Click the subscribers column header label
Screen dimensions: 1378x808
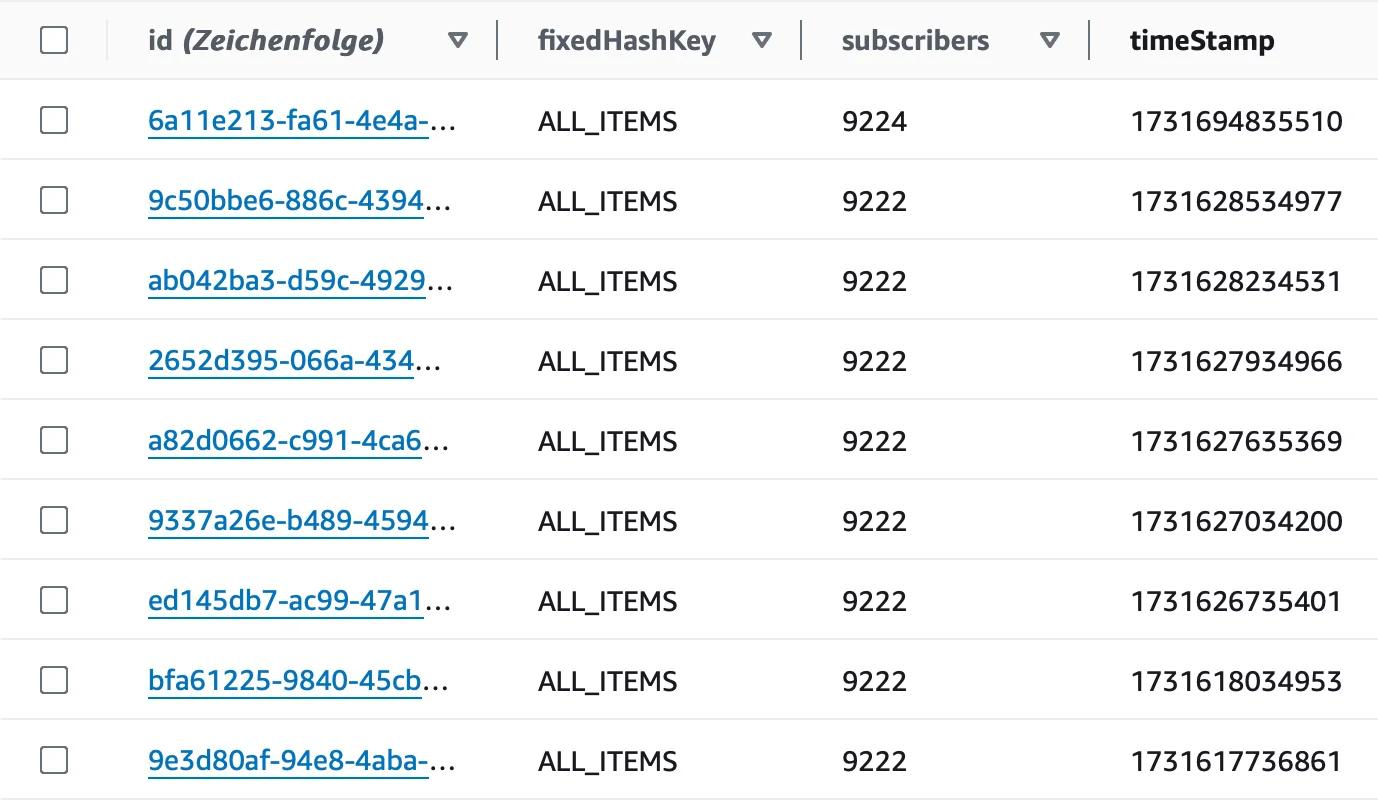[915, 41]
